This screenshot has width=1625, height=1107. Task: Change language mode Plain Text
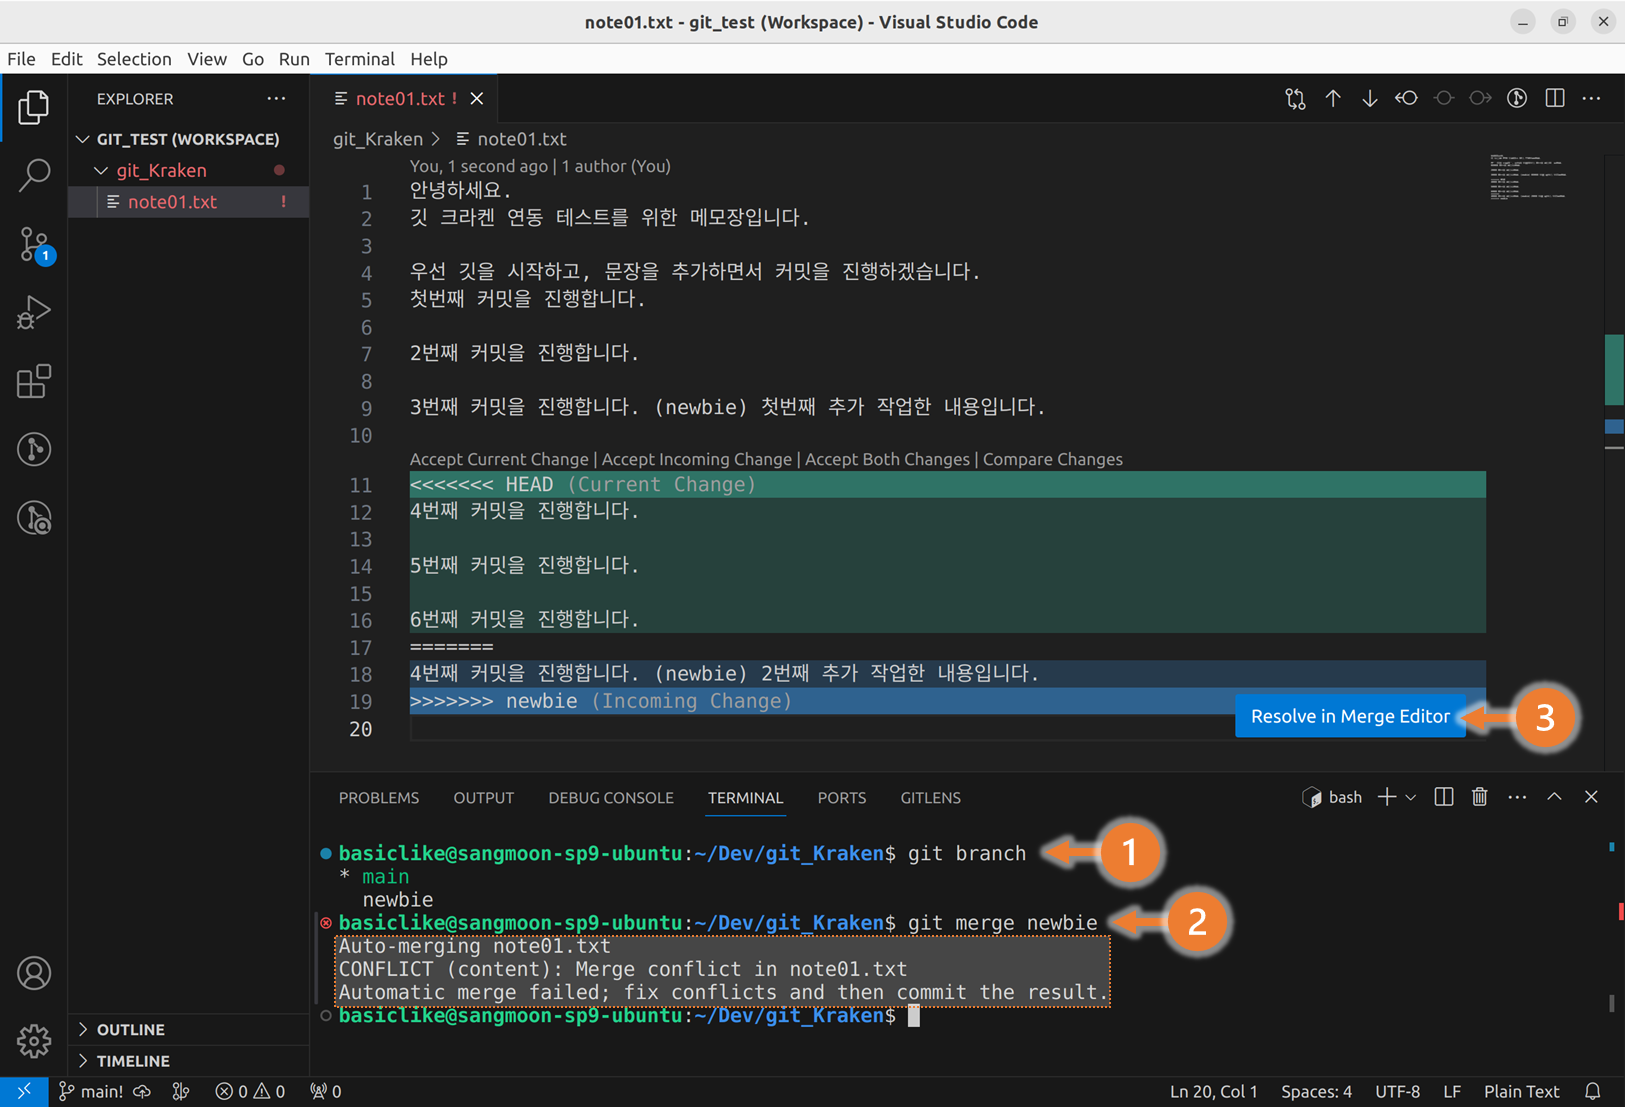(x=1521, y=1091)
